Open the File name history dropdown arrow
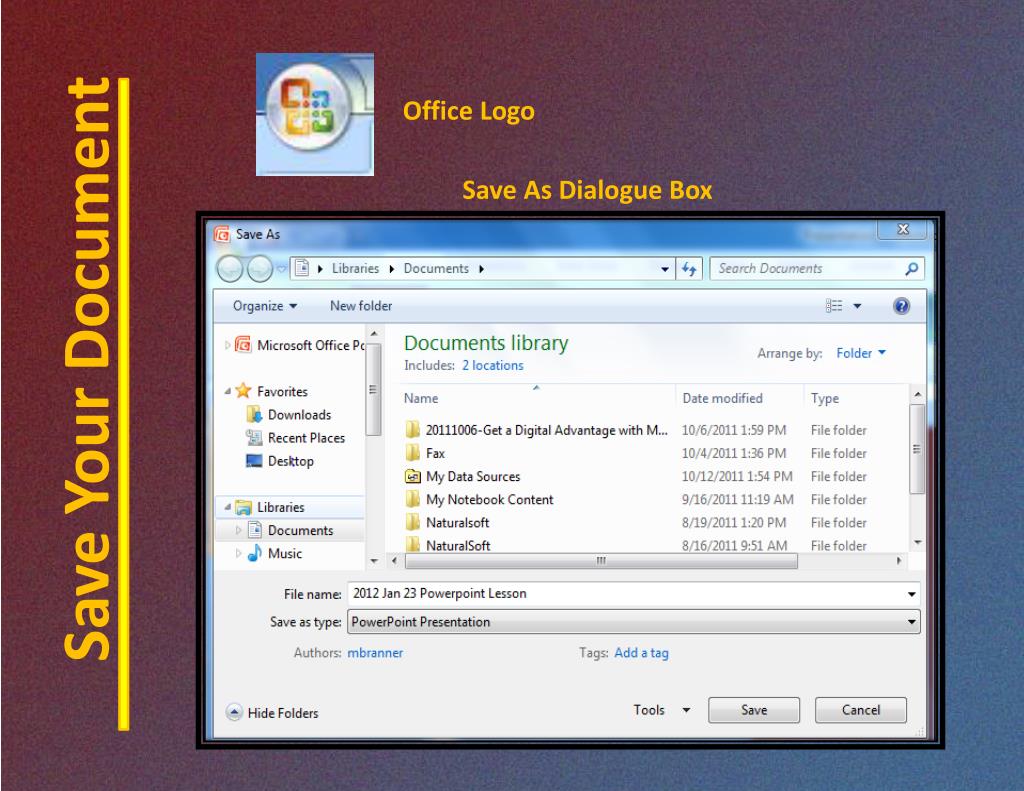 tap(911, 594)
